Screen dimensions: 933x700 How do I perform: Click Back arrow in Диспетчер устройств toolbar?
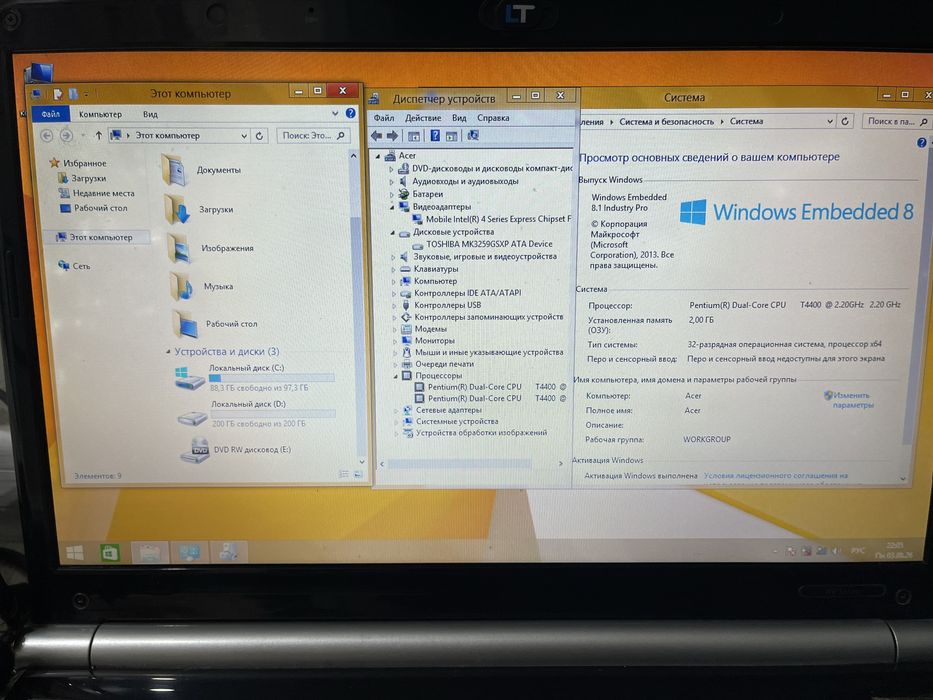coord(377,136)
